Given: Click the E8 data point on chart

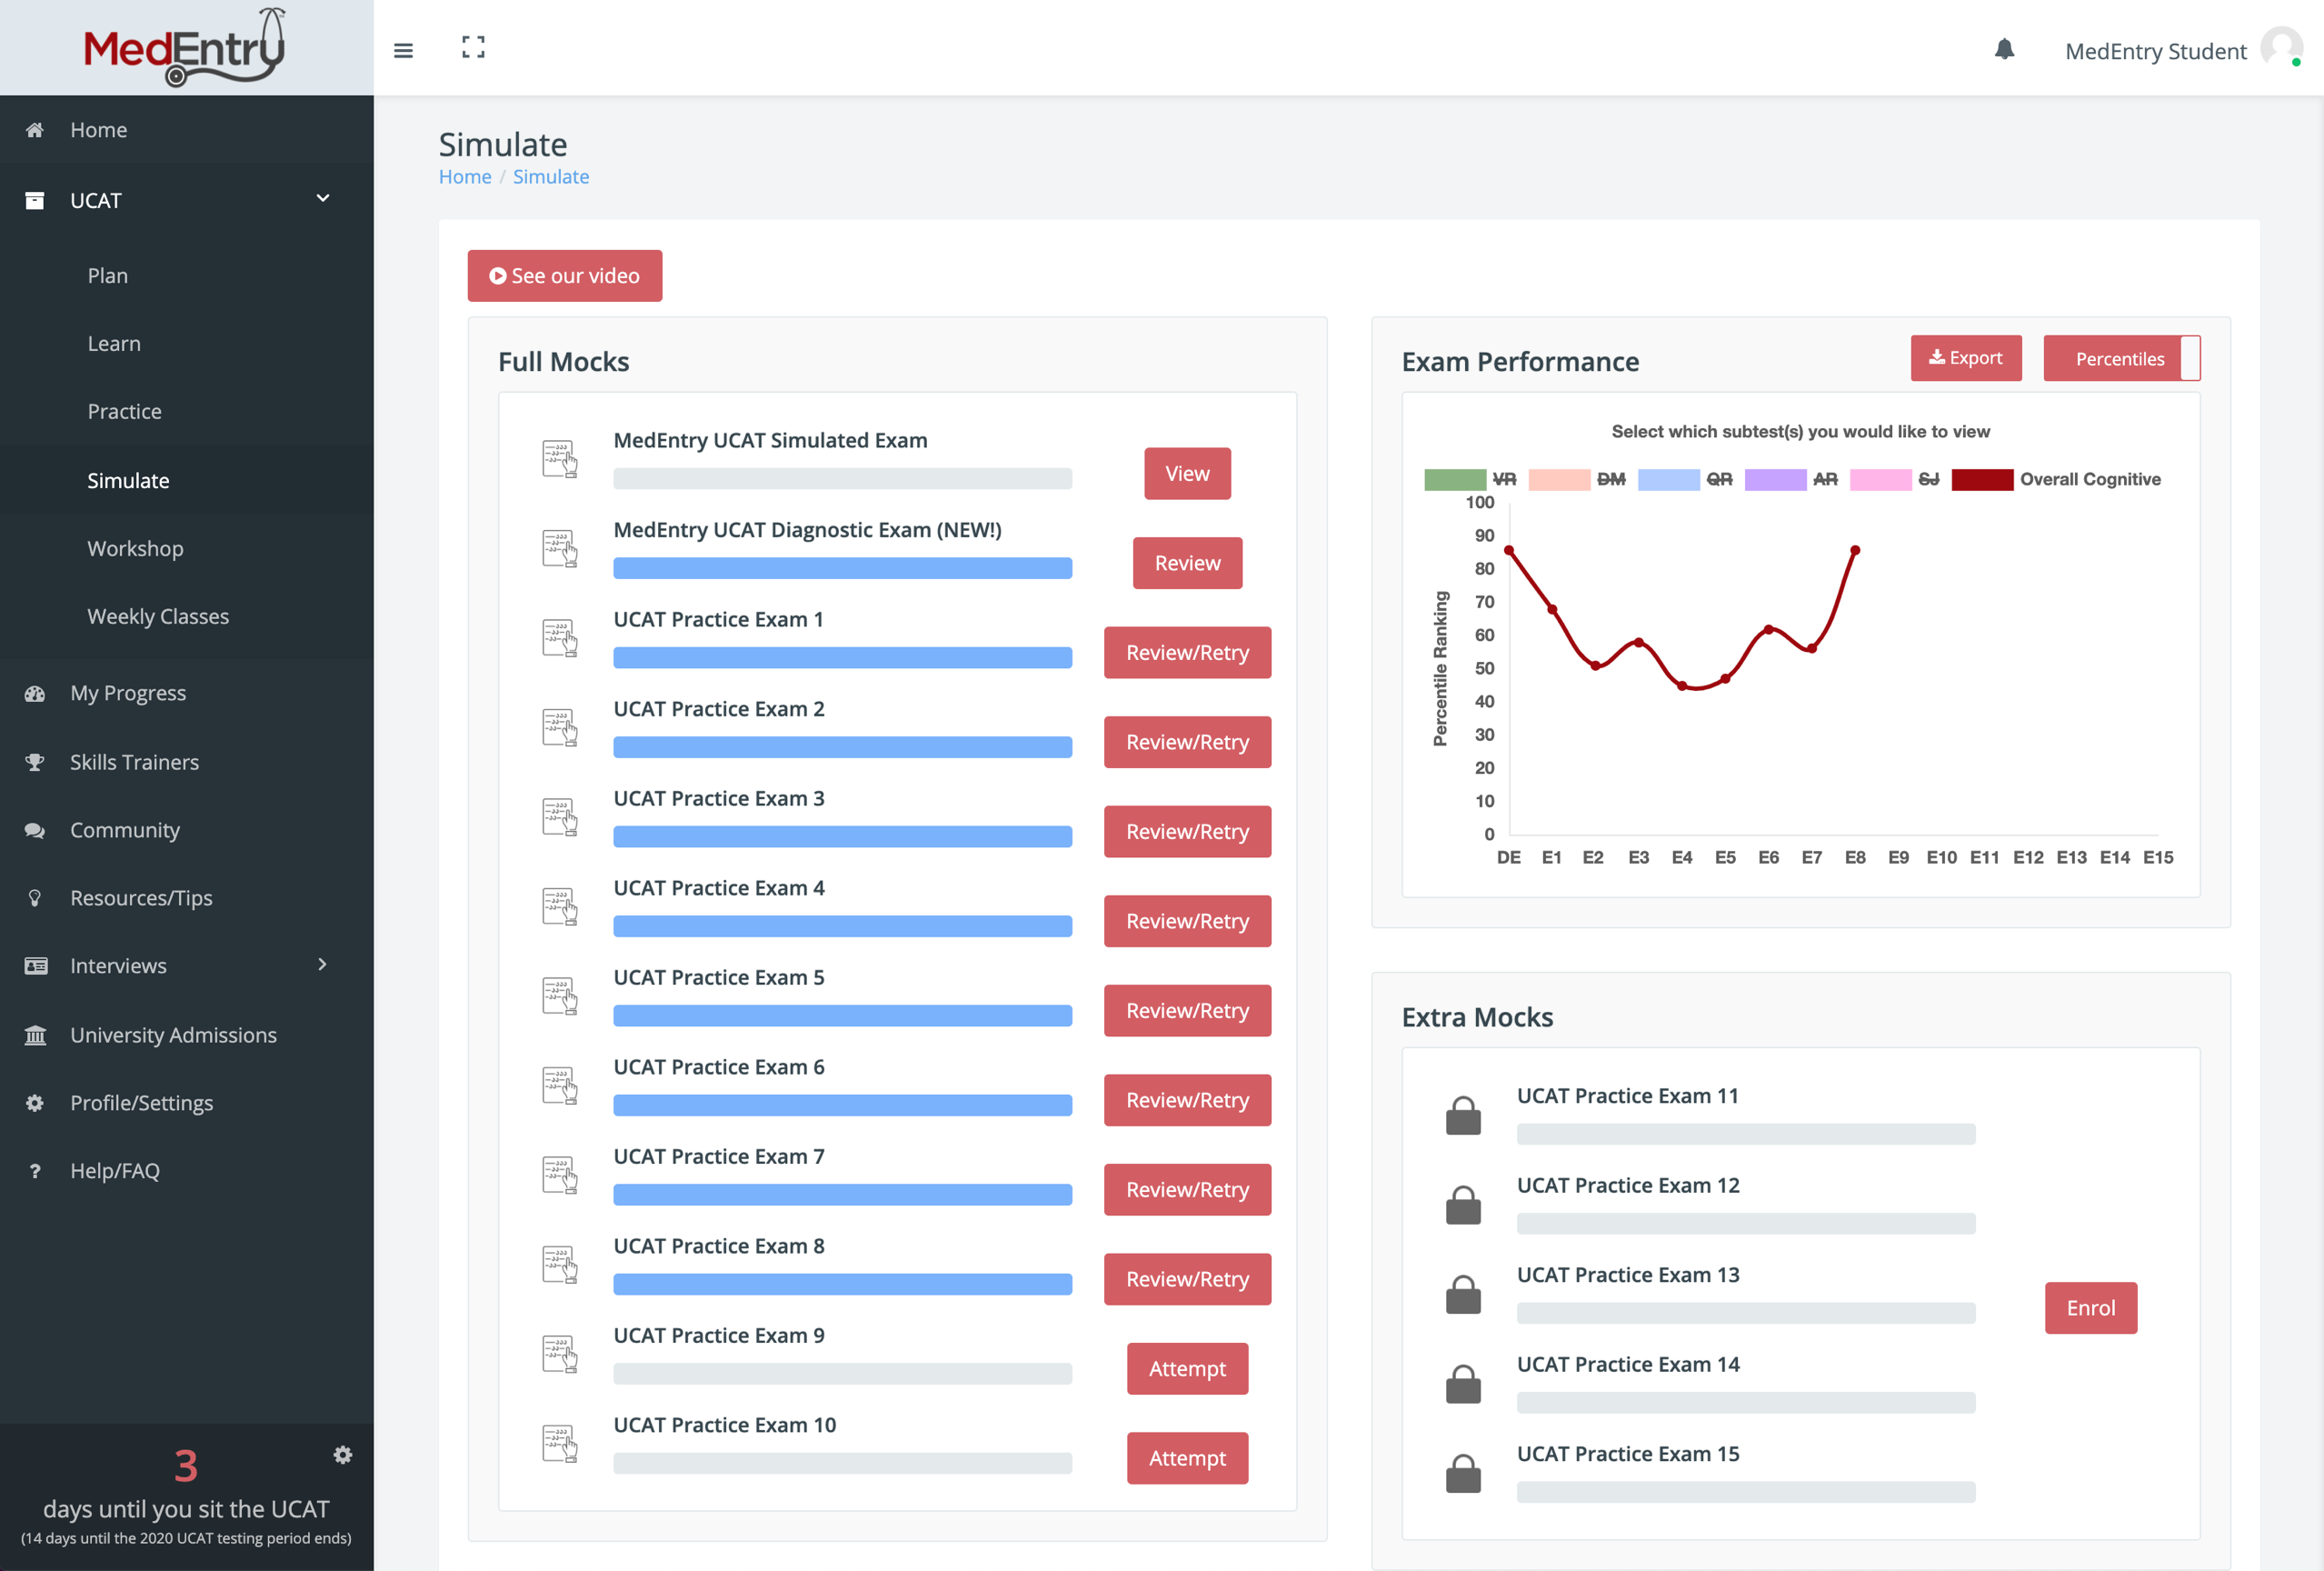Looking at the screenshot, I should pos(1855,550).
